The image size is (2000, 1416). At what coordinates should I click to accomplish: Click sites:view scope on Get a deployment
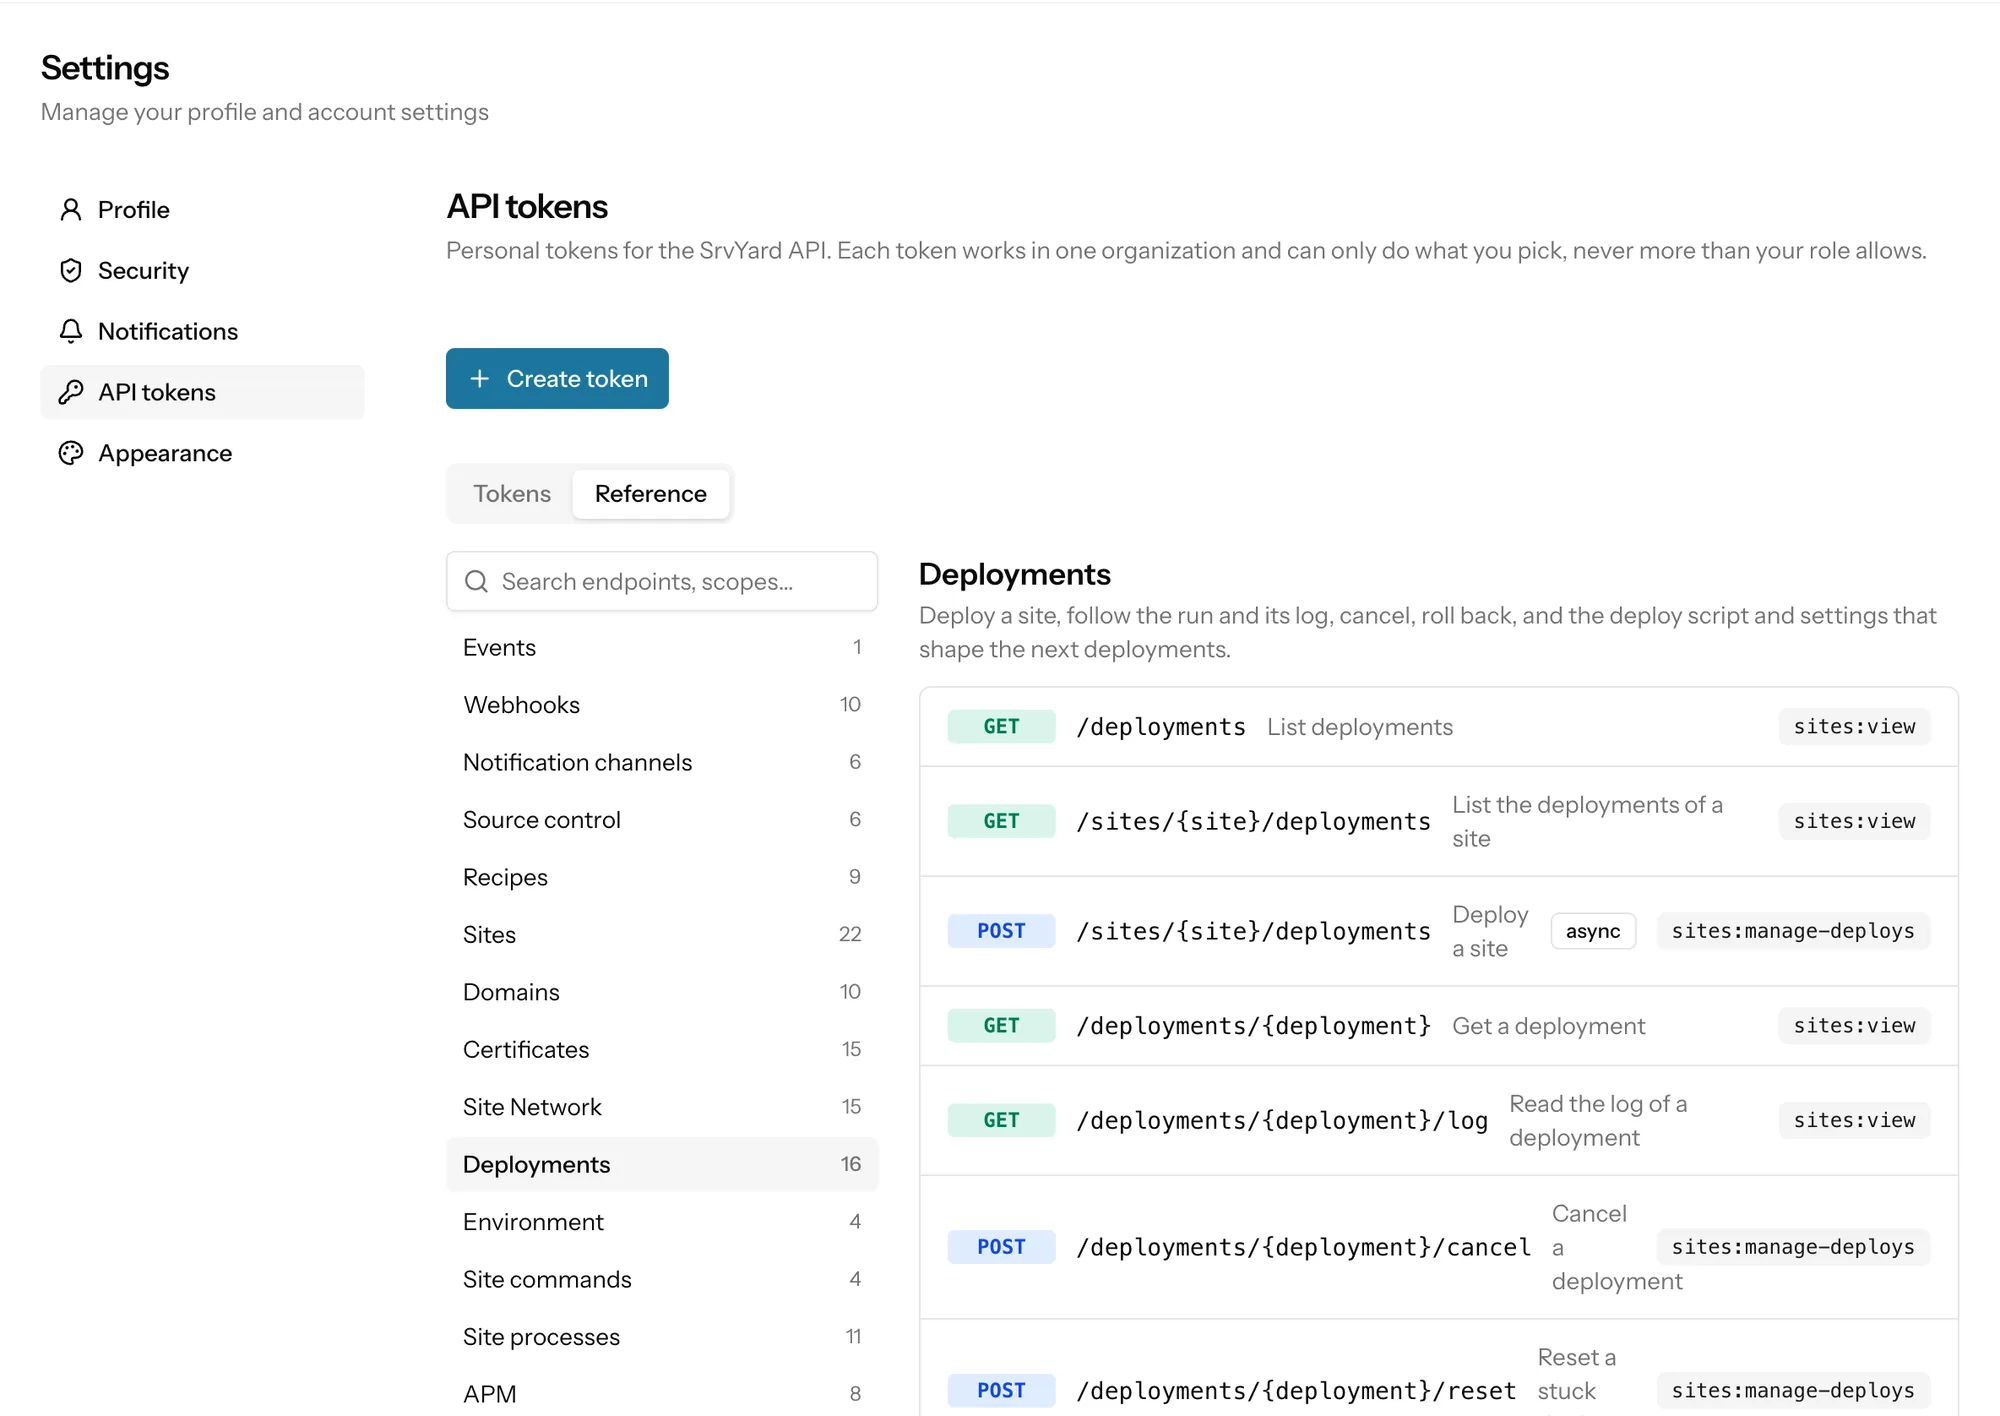tap(1854, 1026)
